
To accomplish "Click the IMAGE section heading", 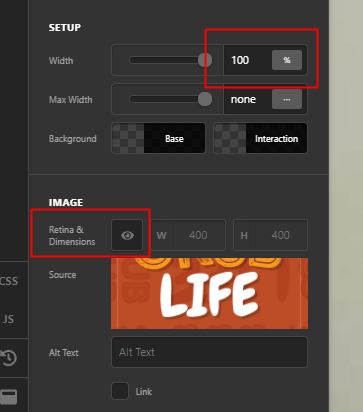I will tap(66, 202).
